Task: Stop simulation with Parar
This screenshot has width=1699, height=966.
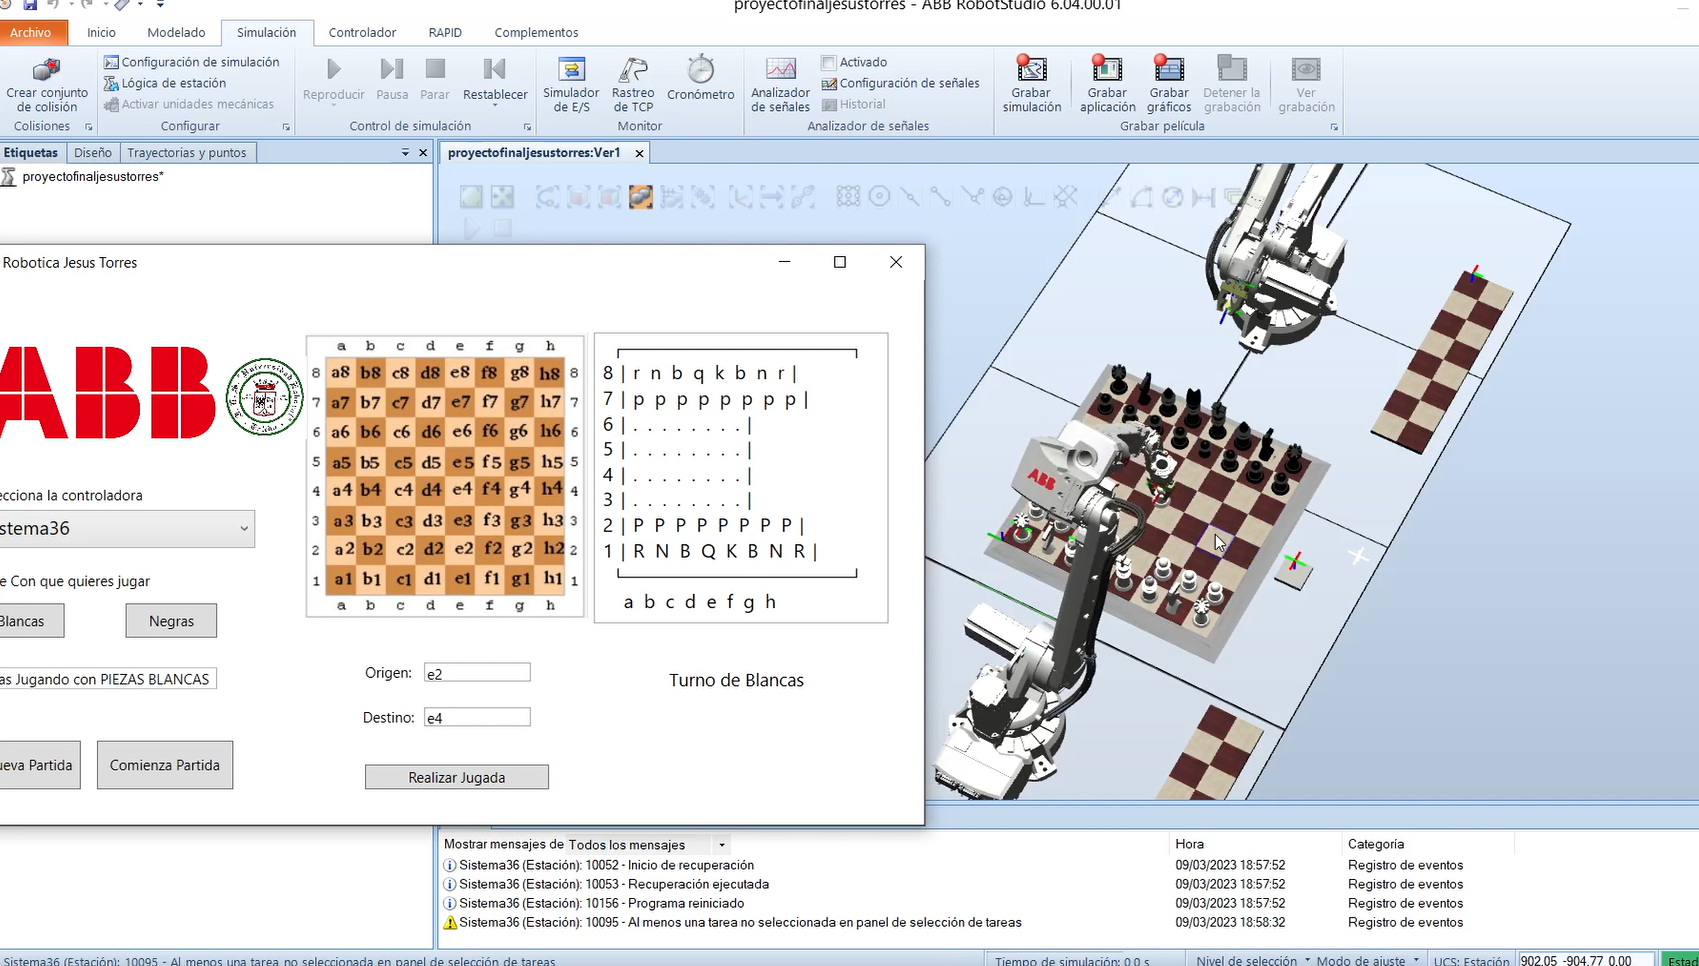Action: [x=435, y=79]
